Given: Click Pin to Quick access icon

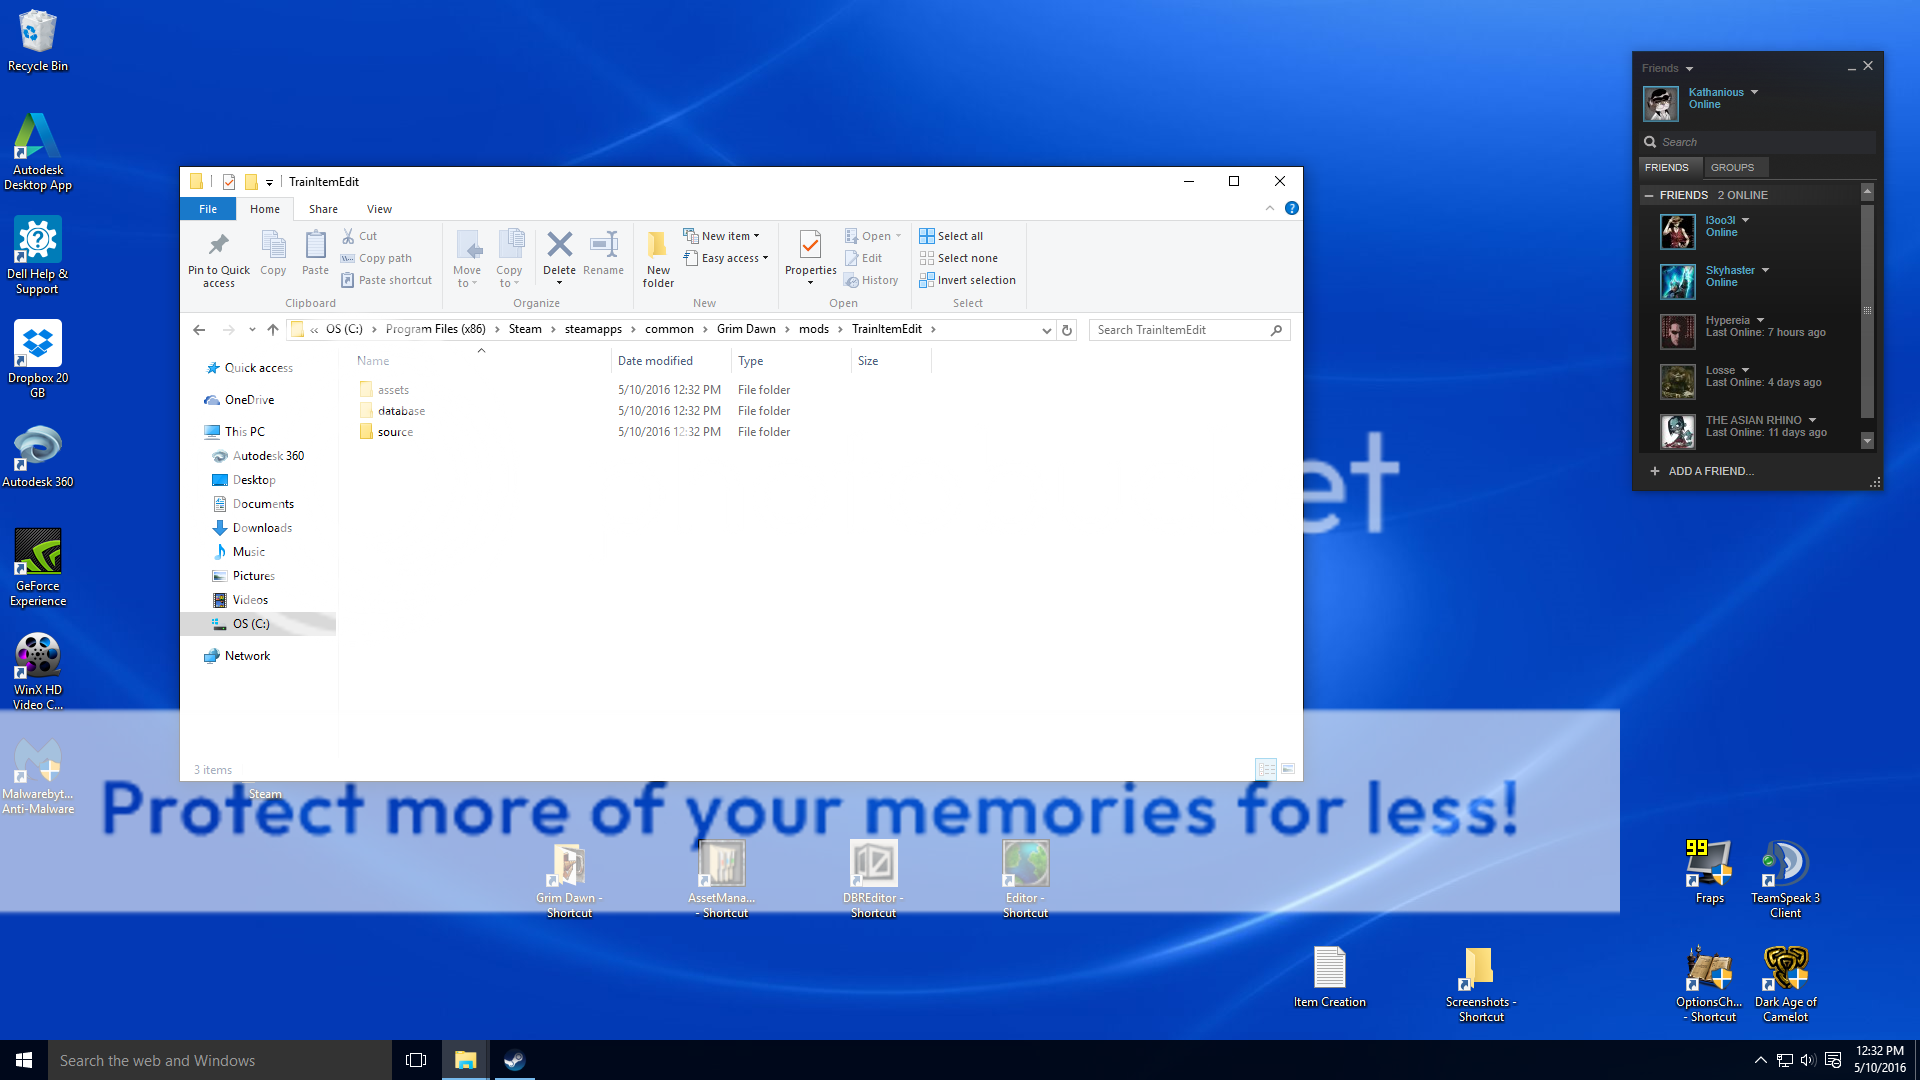Looking at the screenshot, I should [x=218, y=246].
